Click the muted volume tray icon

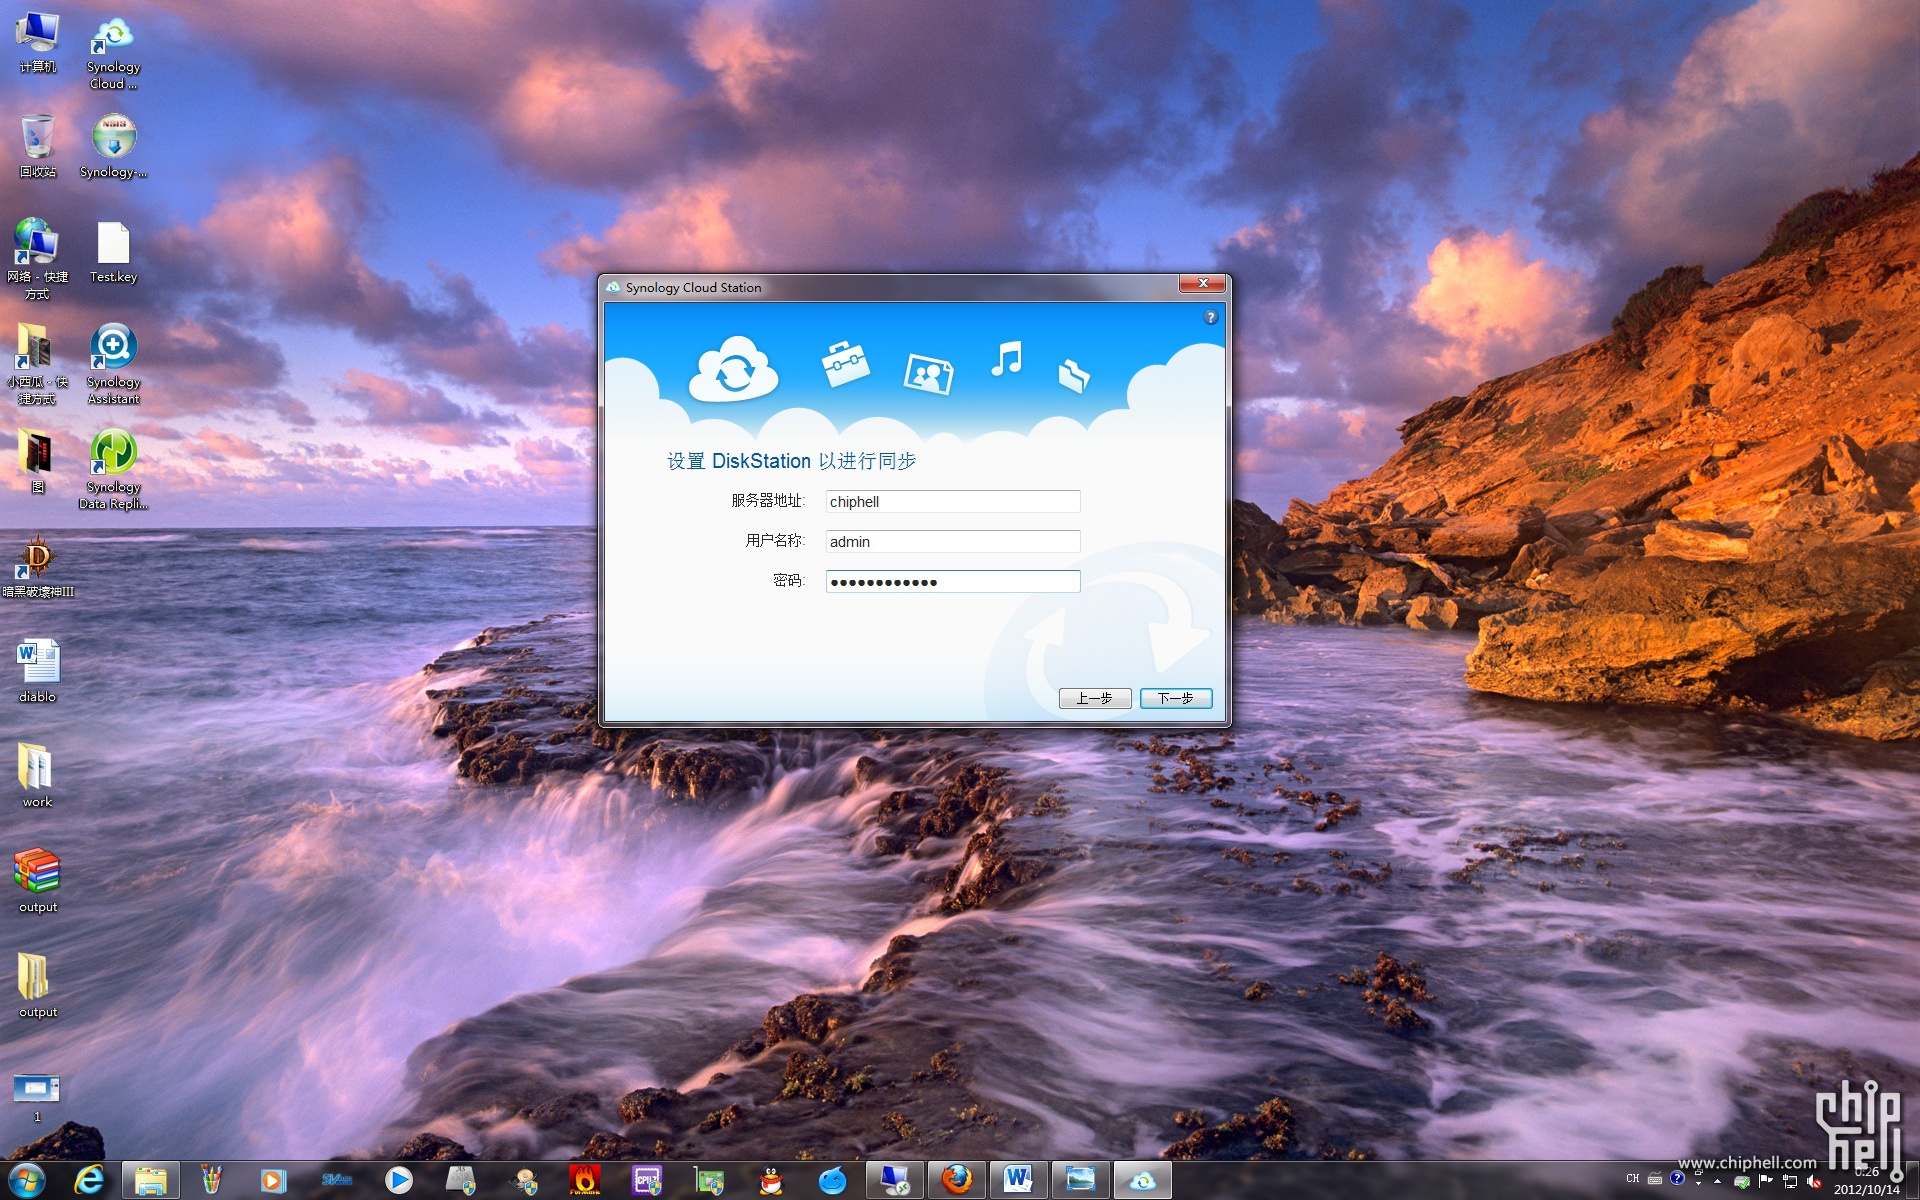(x=1813, y=1181)
